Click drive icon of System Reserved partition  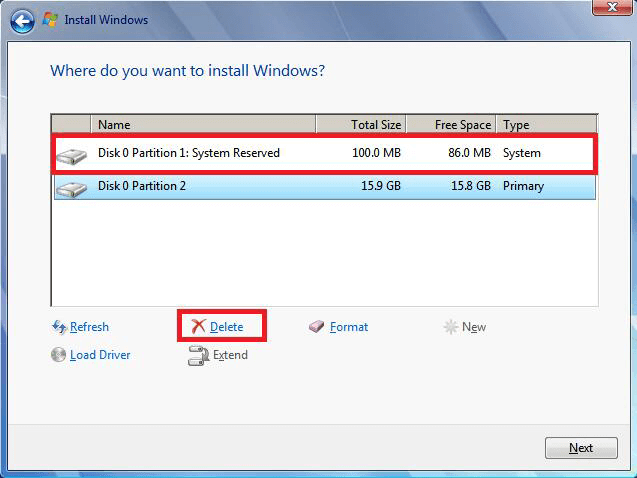[72, 156]
